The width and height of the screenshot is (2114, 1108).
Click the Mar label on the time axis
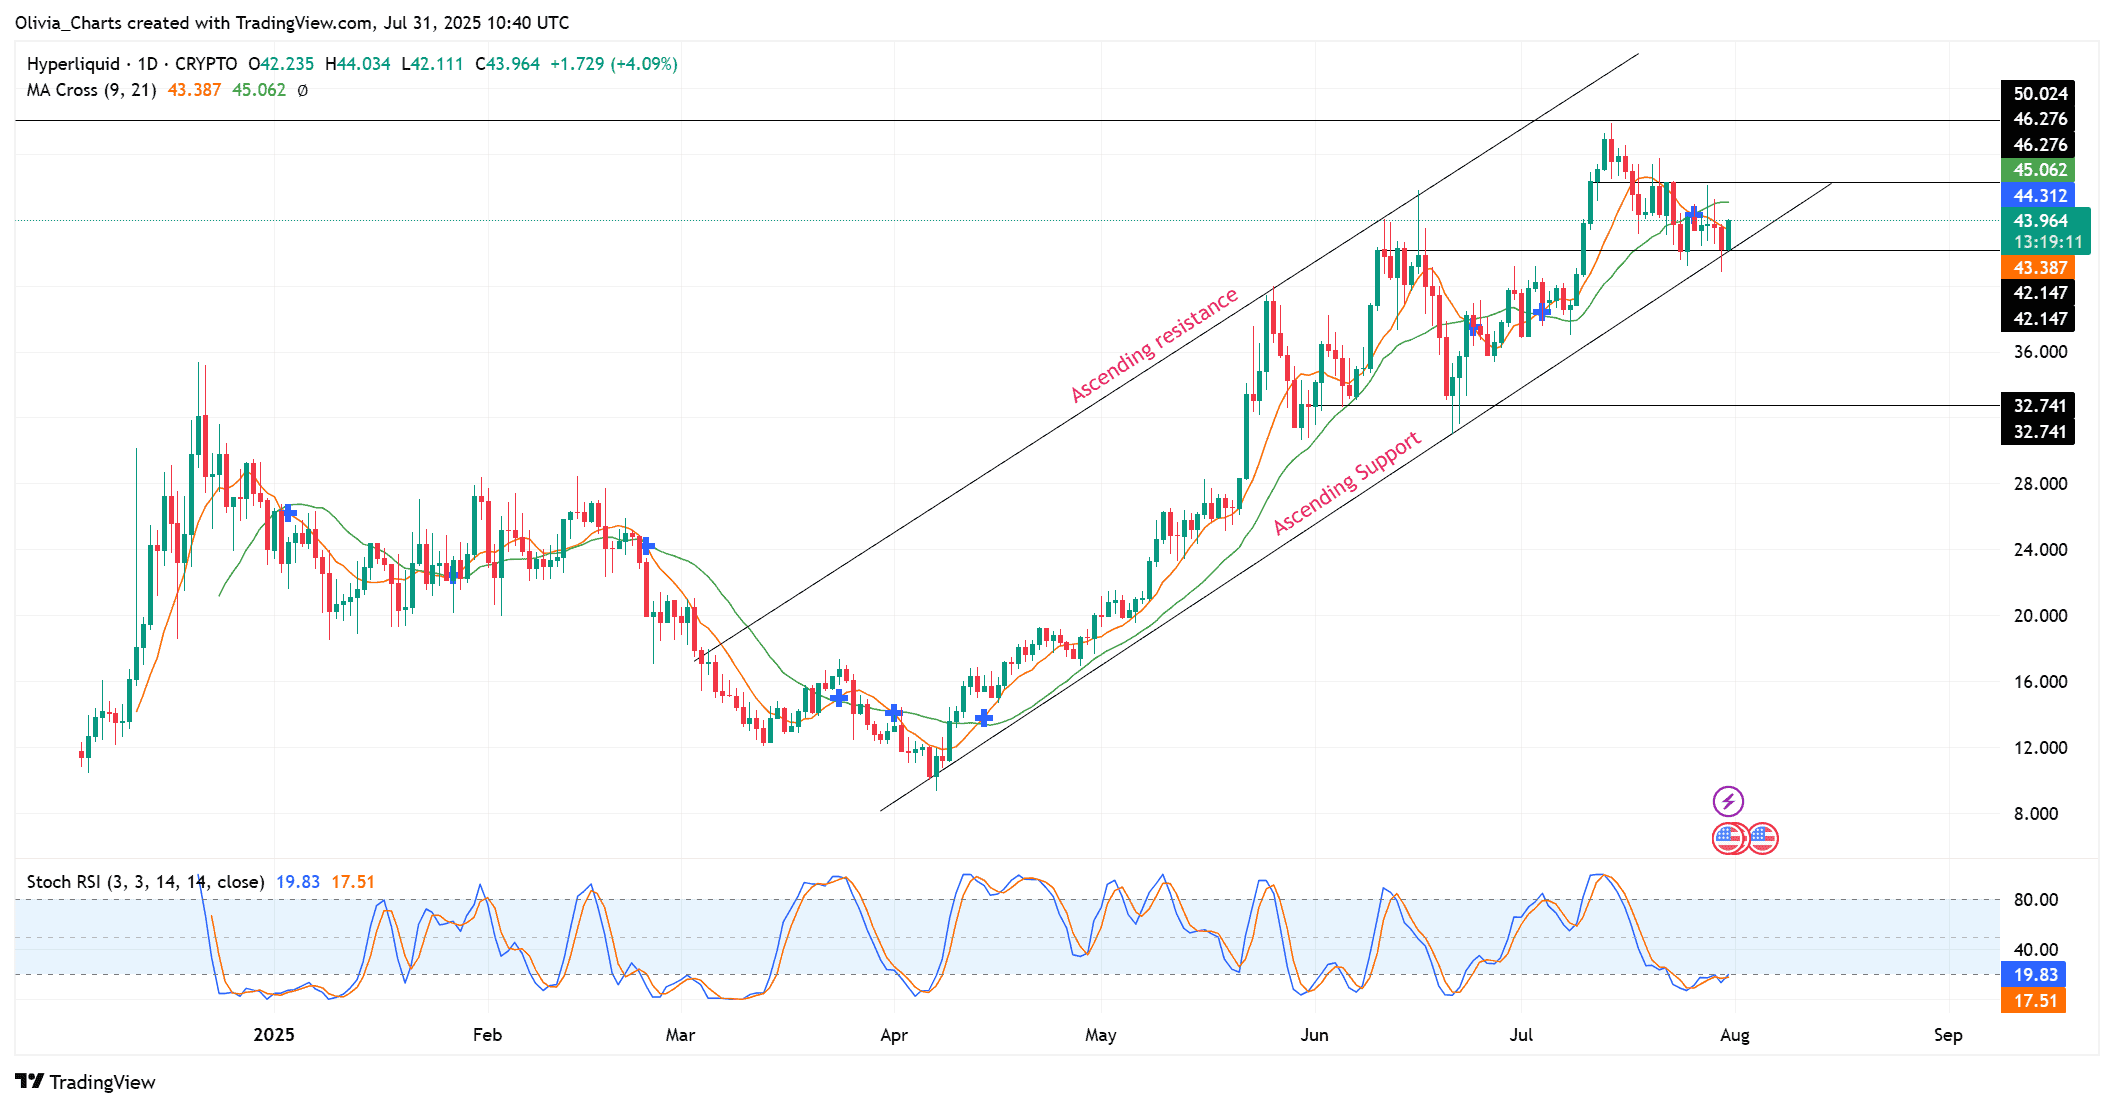(x=680, y=1035)
